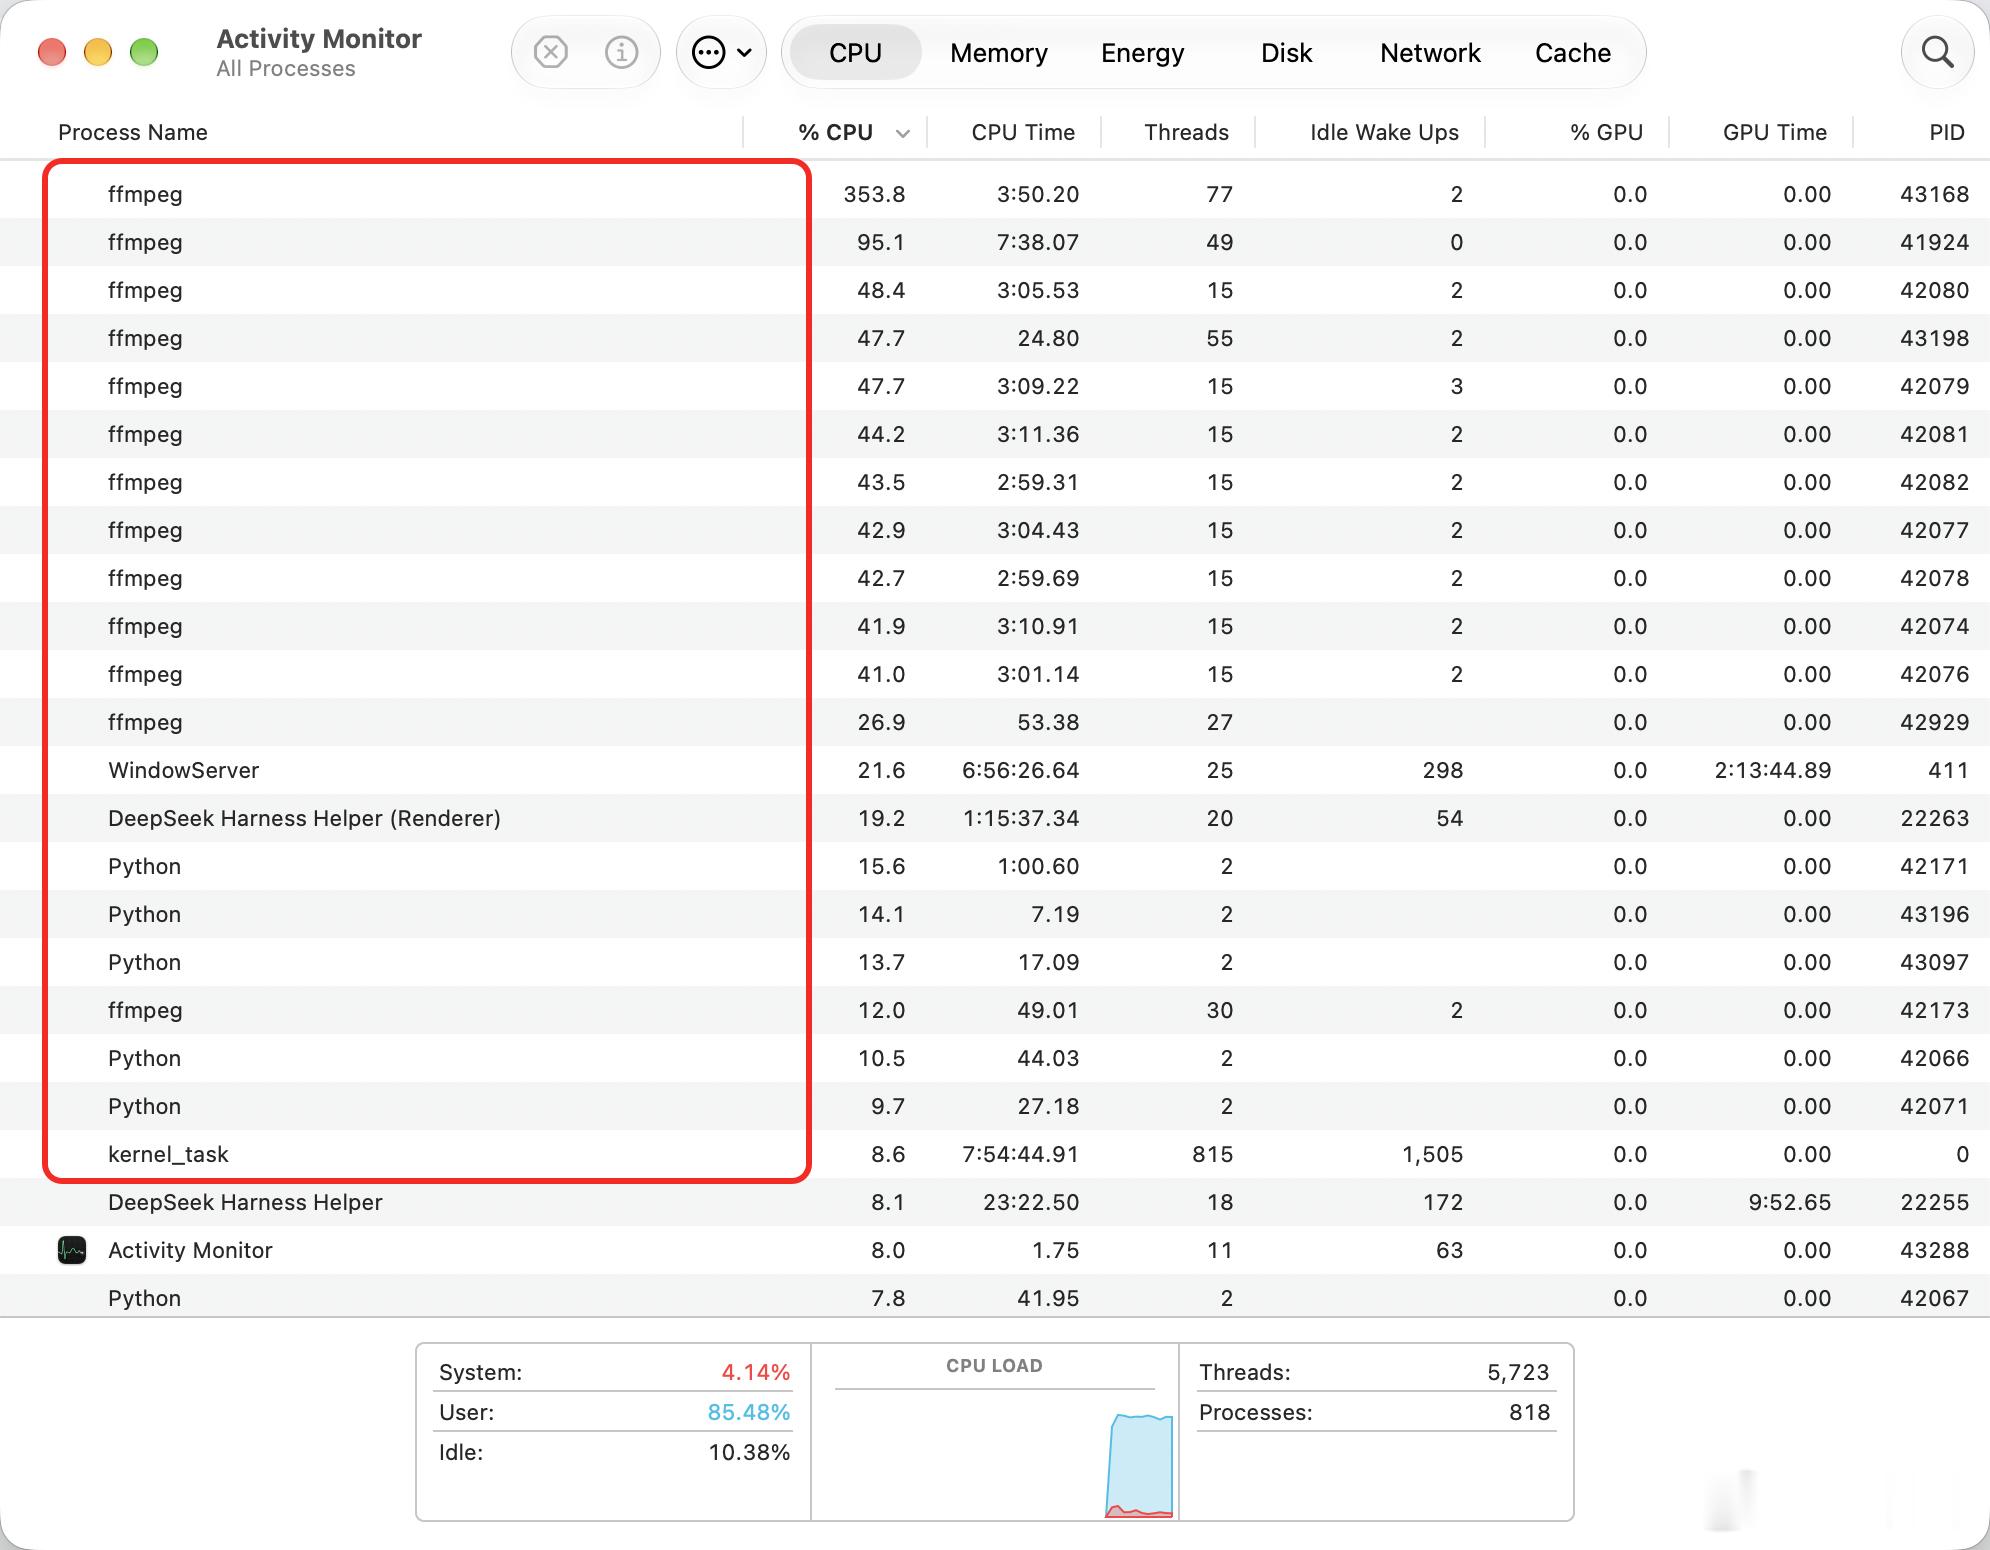
Task: Sort by PID column header
Action: coord(1946,132)
